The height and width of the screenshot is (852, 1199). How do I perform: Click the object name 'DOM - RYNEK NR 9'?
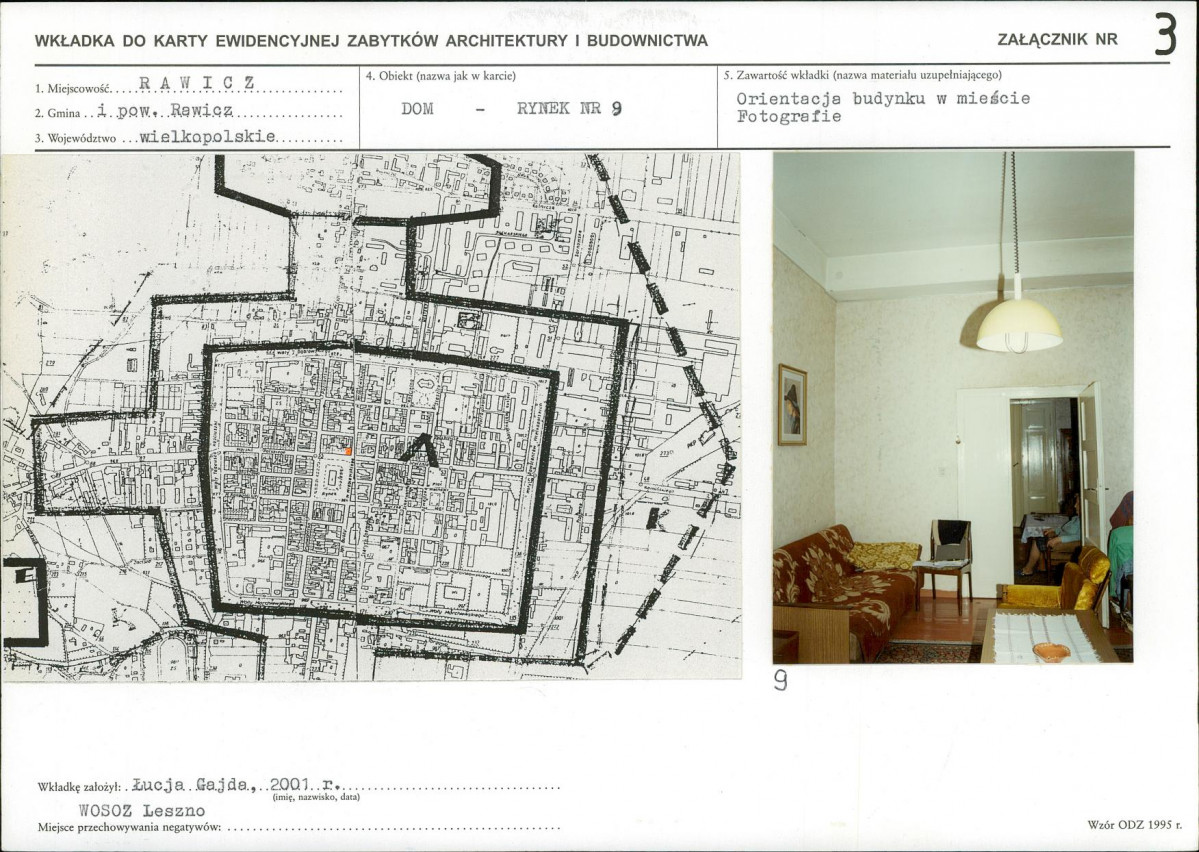click(x=511, y=109)
